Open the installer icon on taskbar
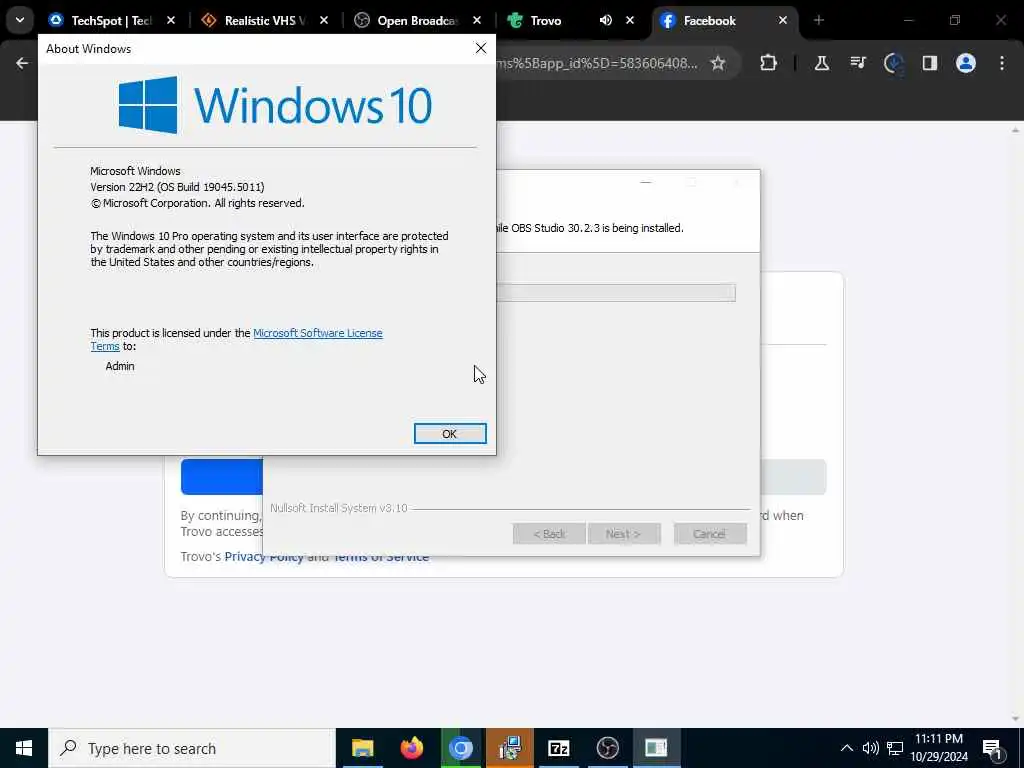1024x768 pixels. 509,748
